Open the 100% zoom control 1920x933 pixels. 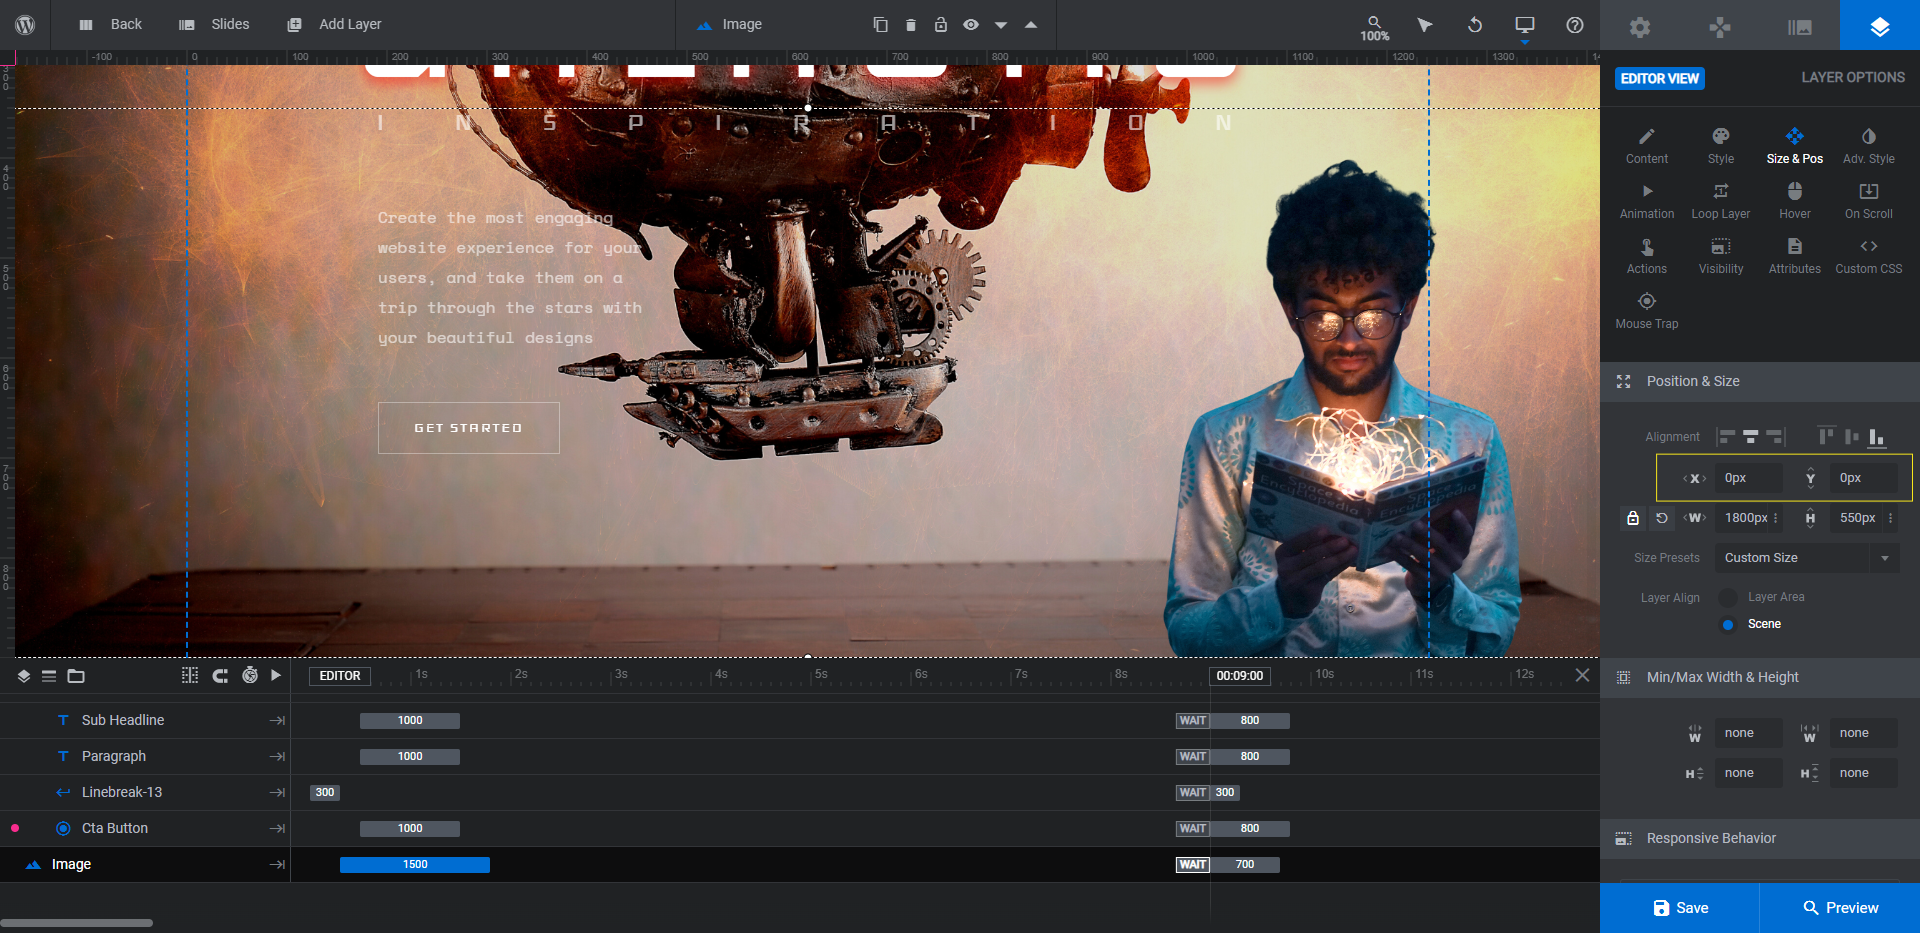(x=1375, y=27)
